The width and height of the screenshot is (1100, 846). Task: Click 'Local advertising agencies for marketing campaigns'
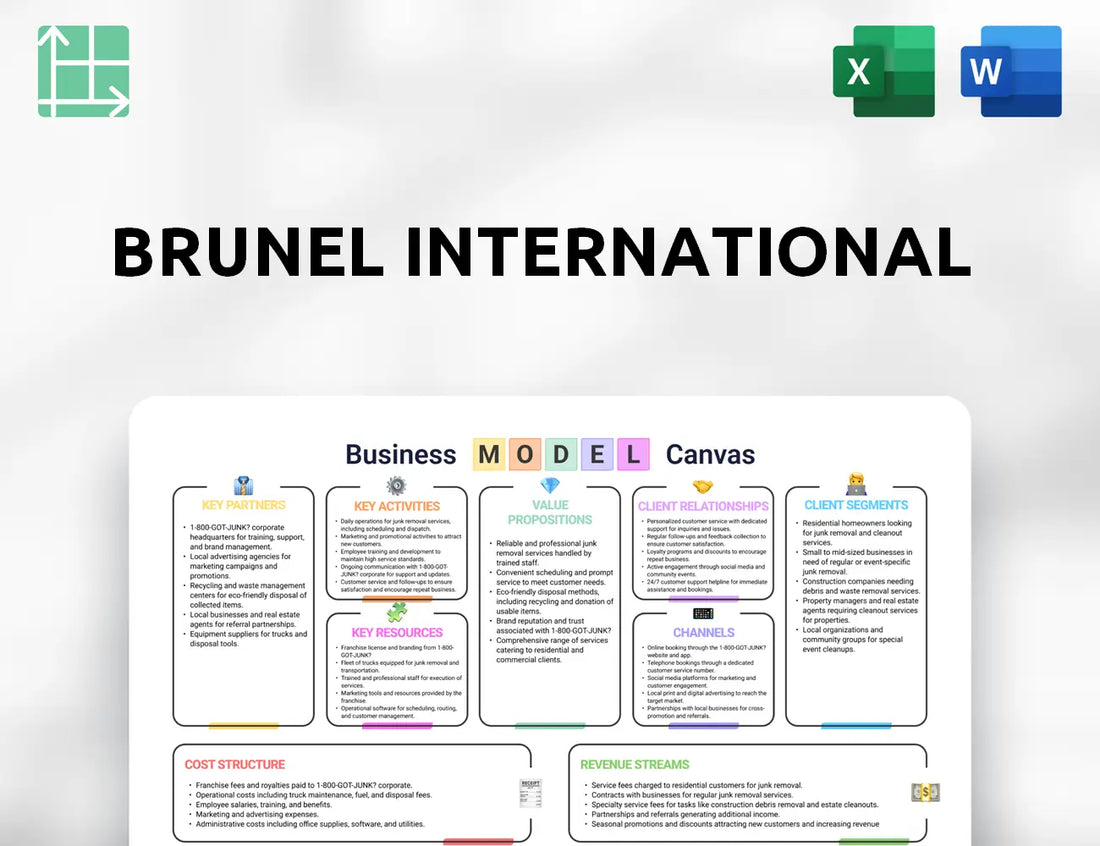pyautogui.click(x=240, y=566)
